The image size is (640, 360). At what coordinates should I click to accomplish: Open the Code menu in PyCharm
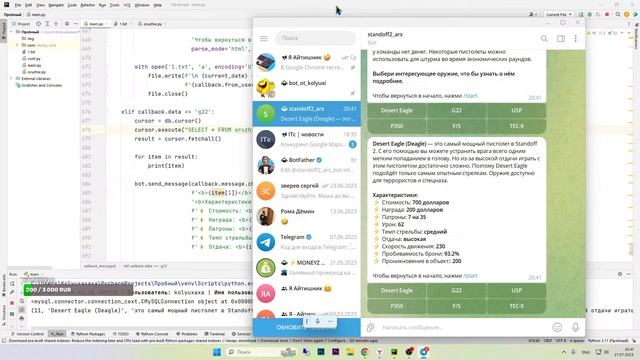tap(72, 5)
